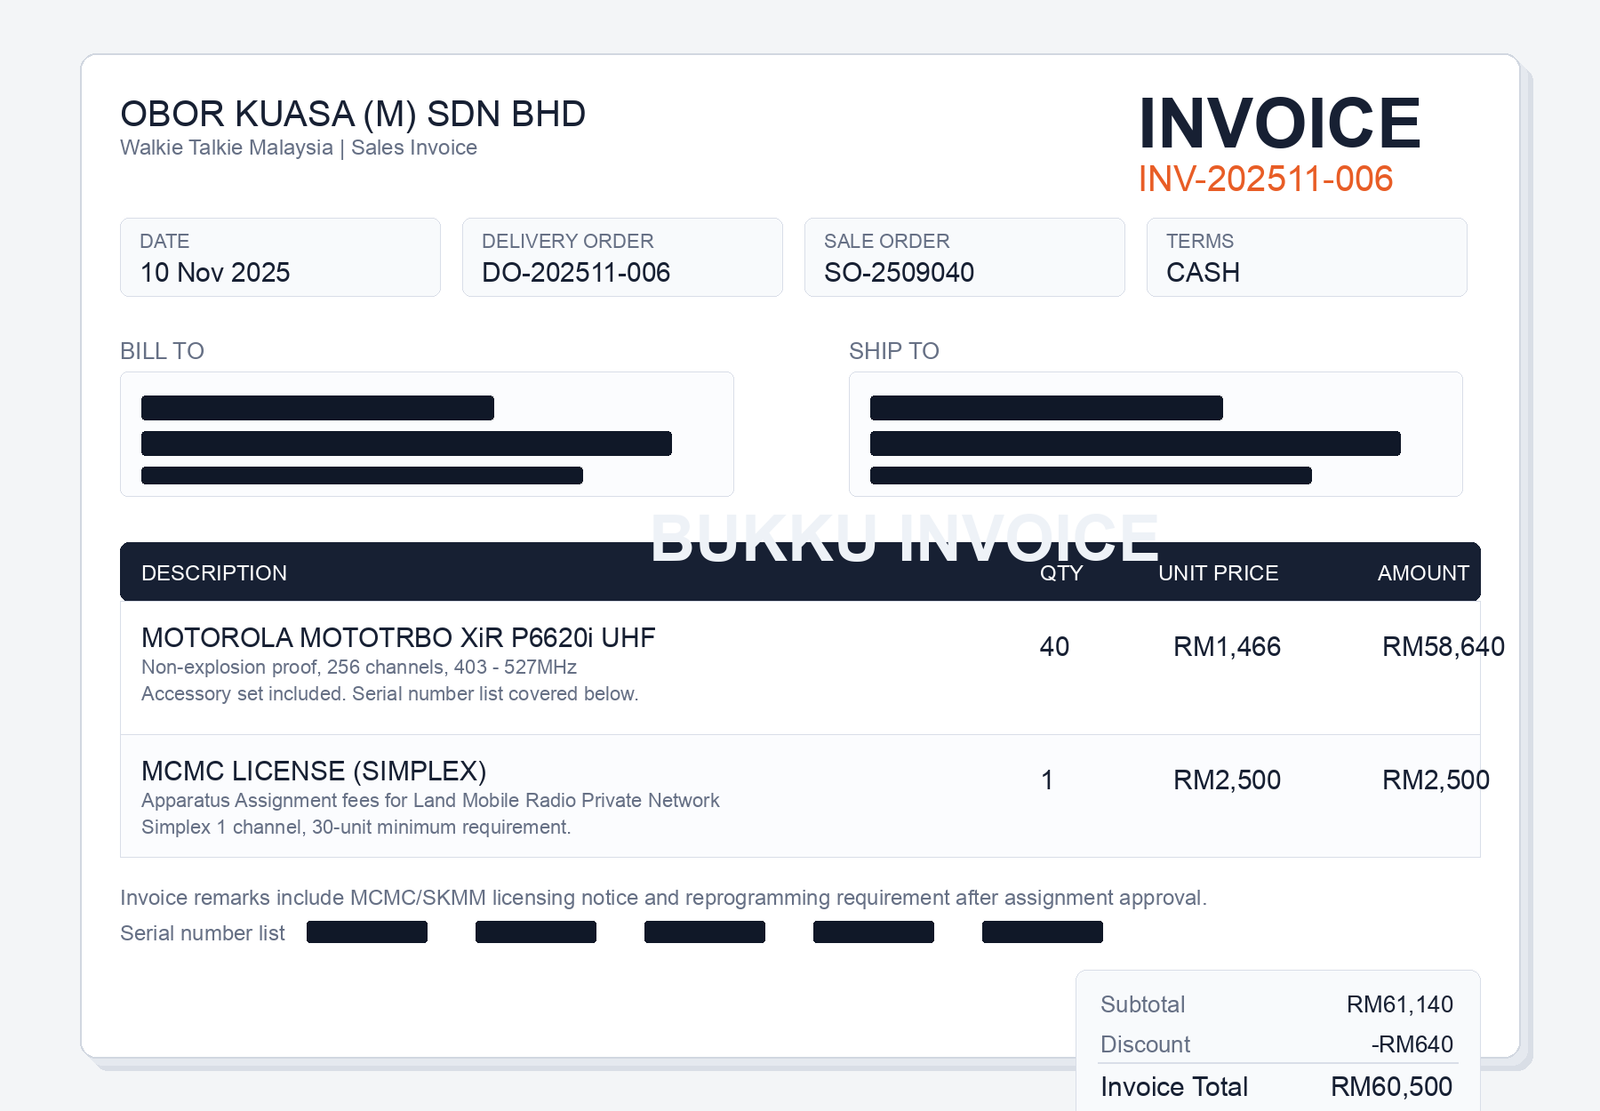
Task: Select item name MOTOROLA MOTOTRBO XiR P6620i UHF
Action: pyautogui.click(x=398, y=638)
